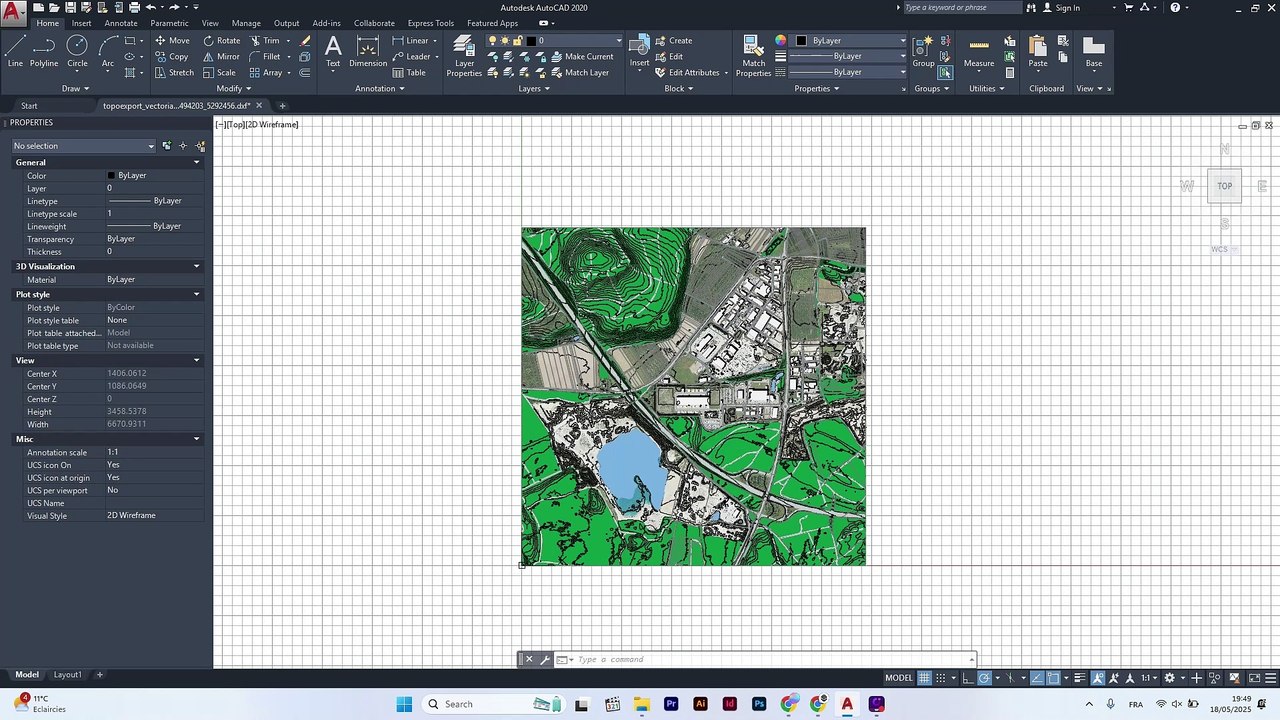Viewport: 1280px width, 720px height.
Task: Click the Text annotation tool
Action: [x=333, y=51]
